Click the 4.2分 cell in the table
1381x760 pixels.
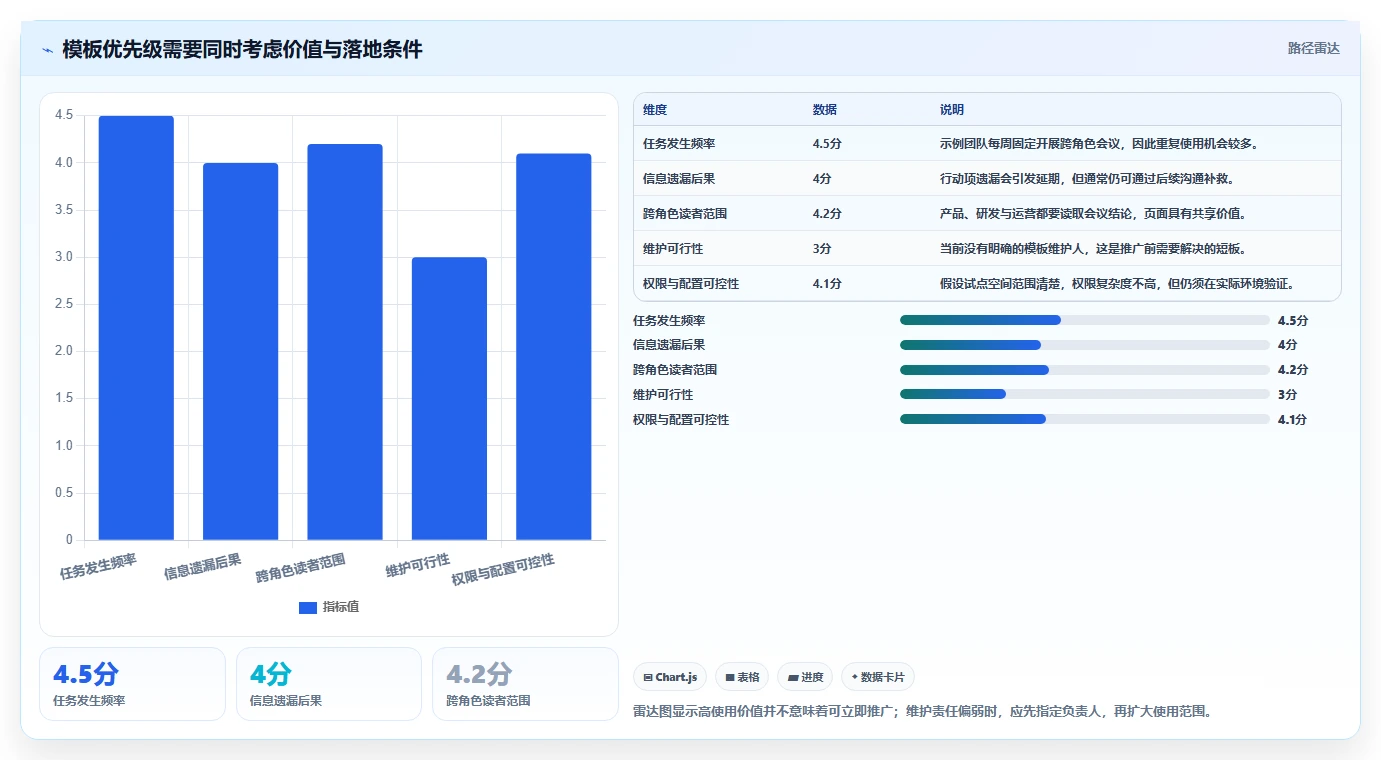coord(827,214)
